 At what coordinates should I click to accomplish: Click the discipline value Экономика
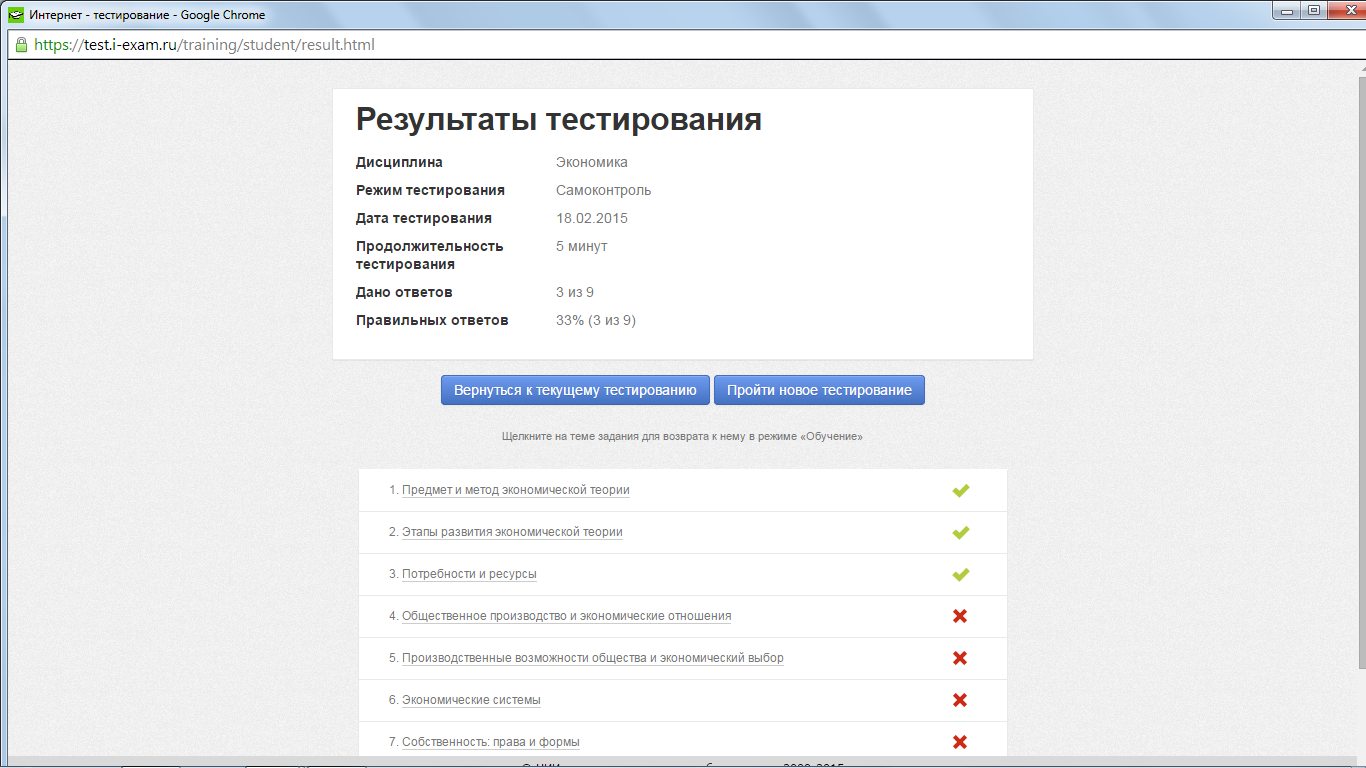592,162
